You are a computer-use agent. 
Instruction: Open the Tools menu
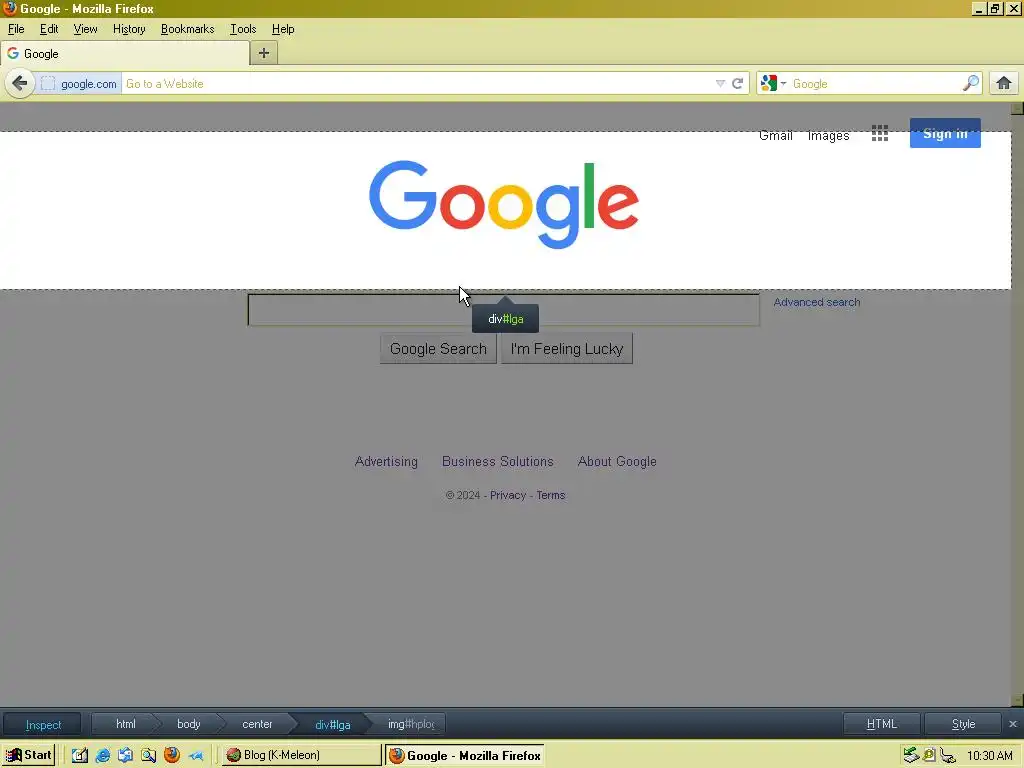(243, 29)
